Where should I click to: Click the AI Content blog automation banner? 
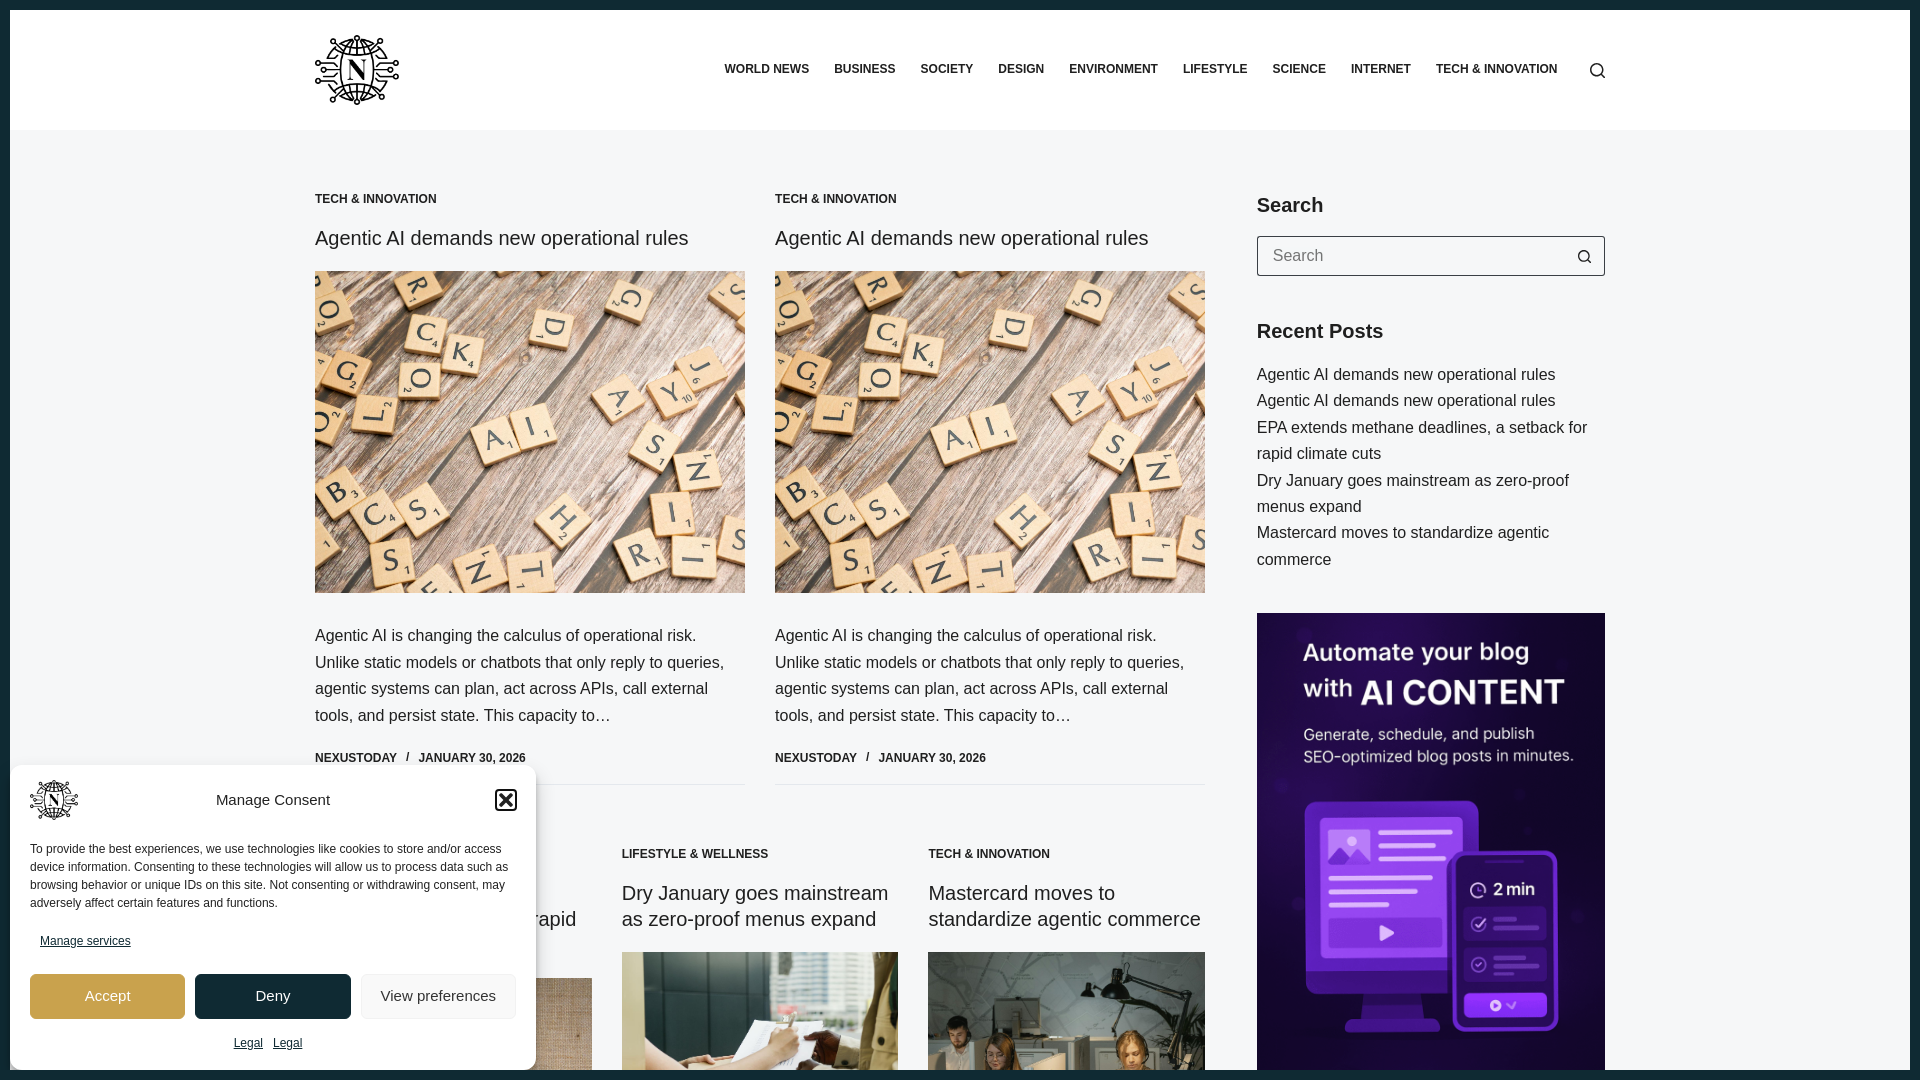tap(1430, 840)
